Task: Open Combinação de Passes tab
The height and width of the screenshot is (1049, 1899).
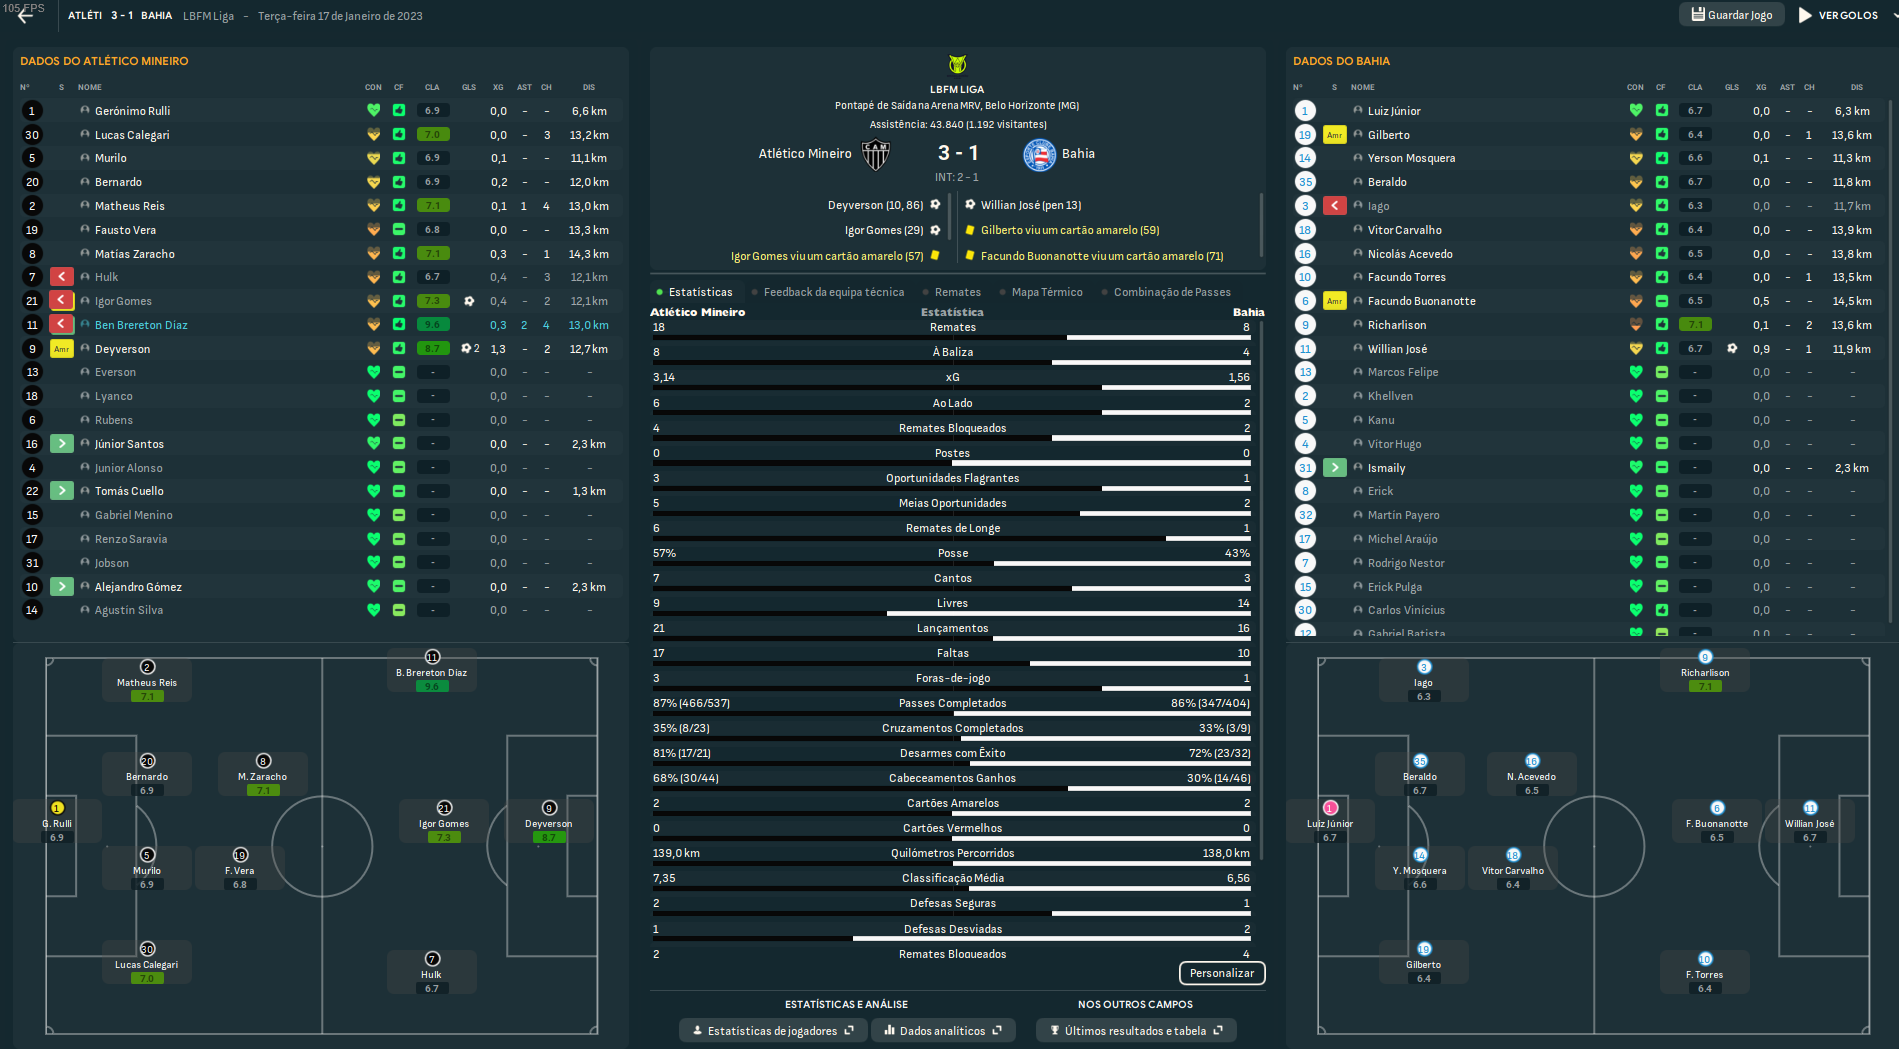Action: [1166, 292]
